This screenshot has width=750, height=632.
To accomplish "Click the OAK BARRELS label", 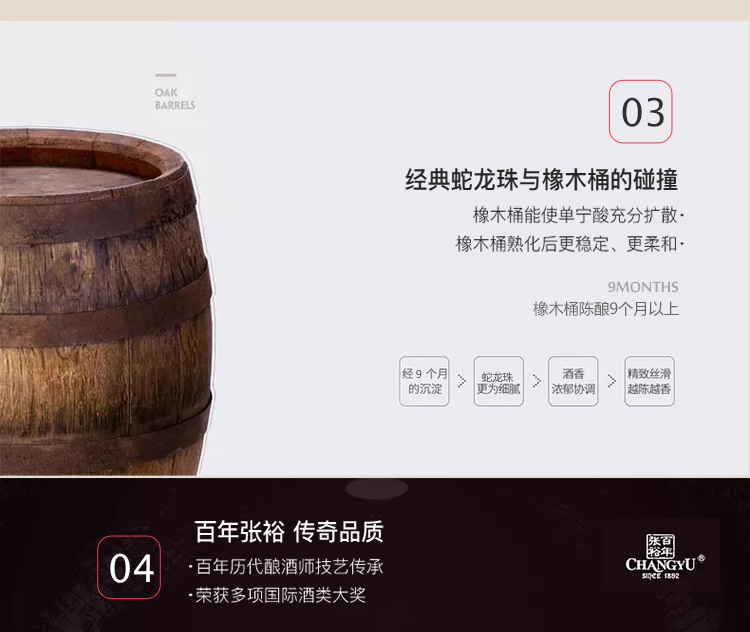I will 175,99.
